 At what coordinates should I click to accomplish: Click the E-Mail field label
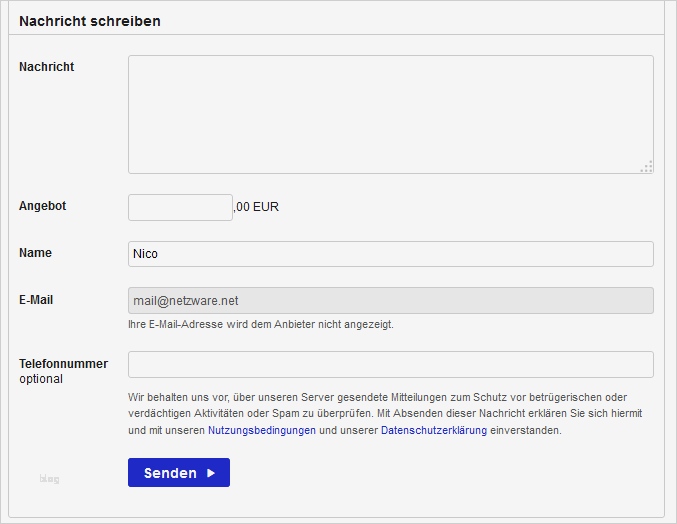(x=35, y=300)
